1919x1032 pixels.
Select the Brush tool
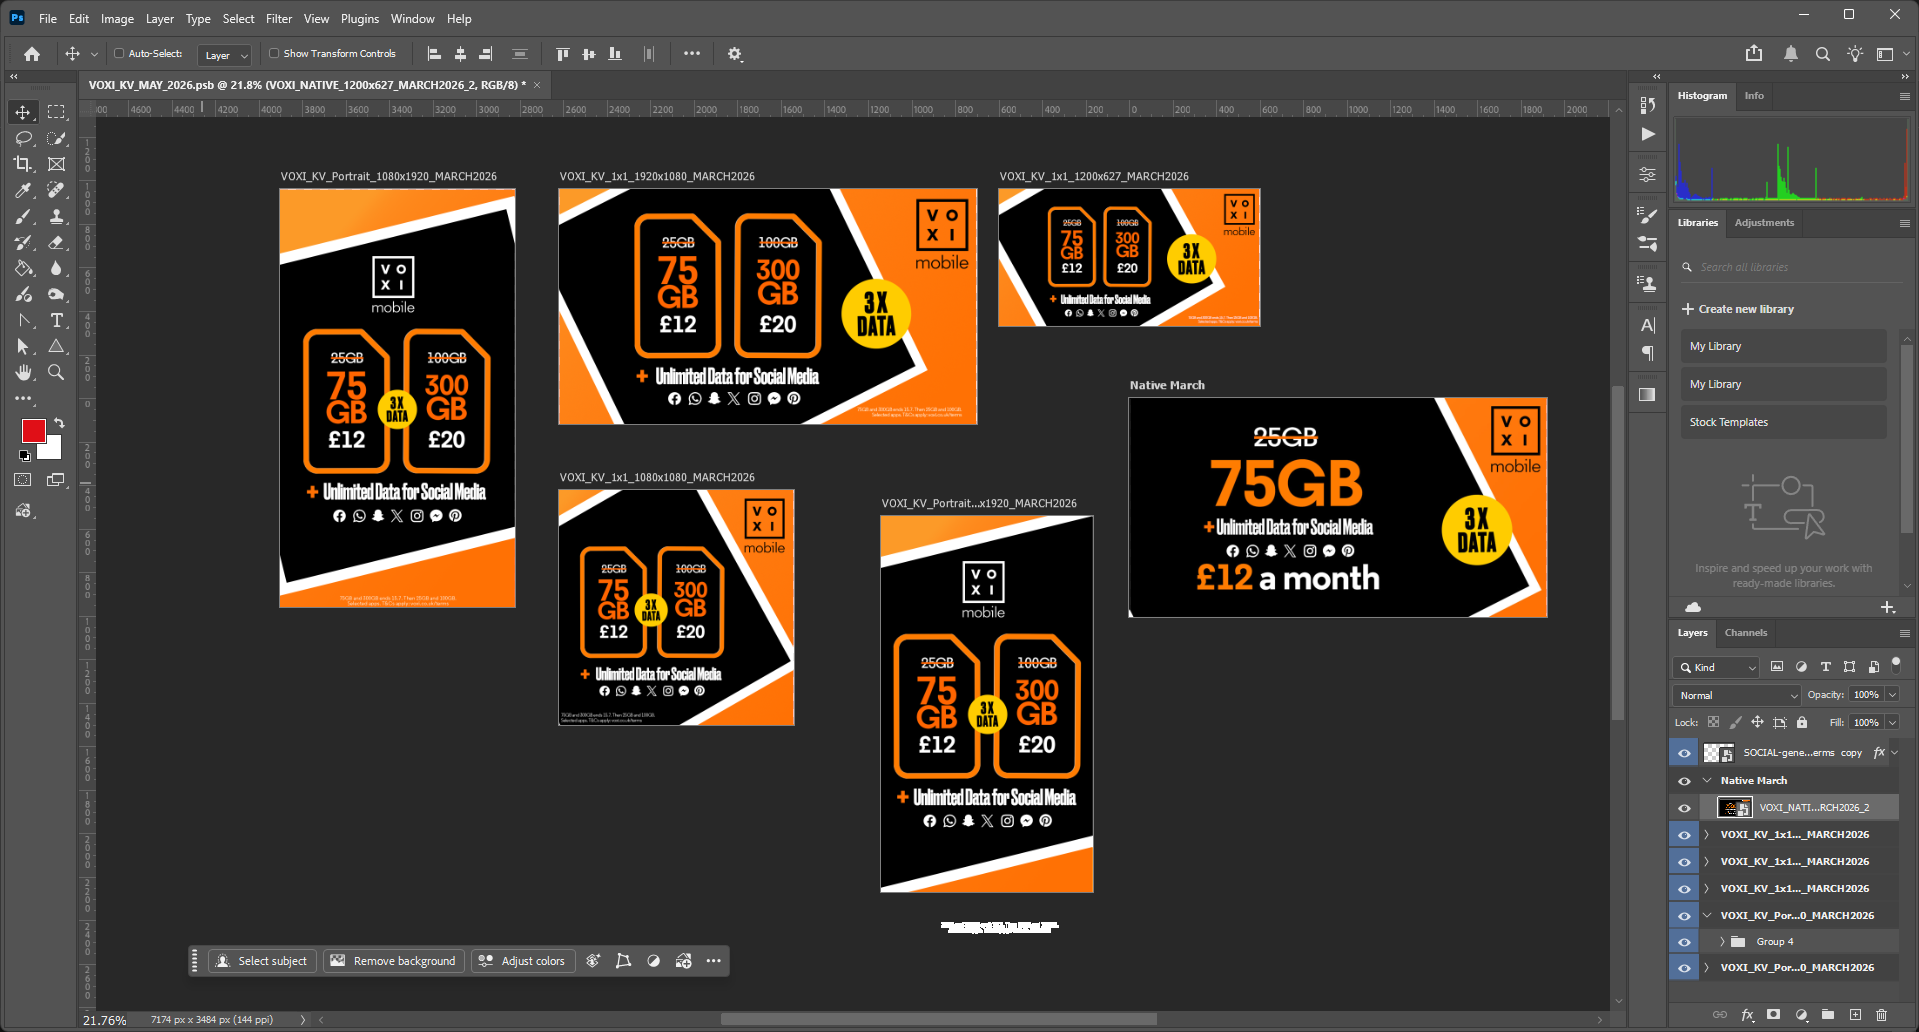click(x=23, y=216)
